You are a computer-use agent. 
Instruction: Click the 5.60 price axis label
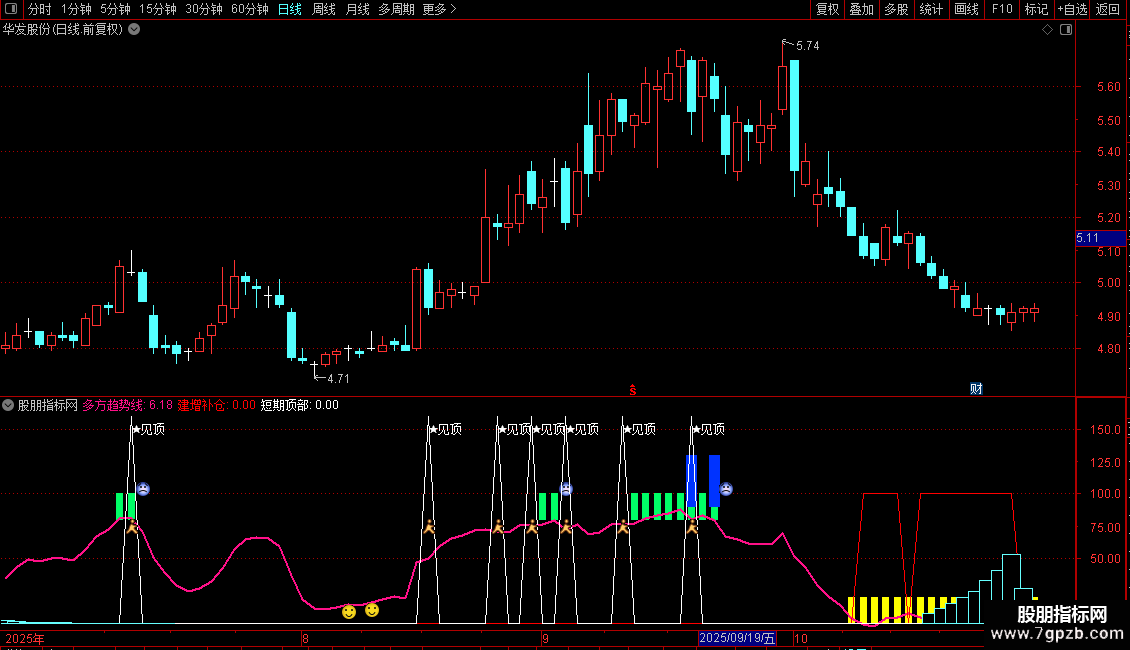[1108, 86]
